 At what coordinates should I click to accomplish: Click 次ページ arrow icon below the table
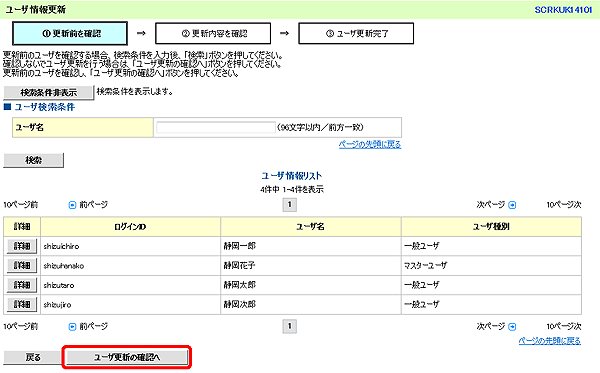point(512,327)
